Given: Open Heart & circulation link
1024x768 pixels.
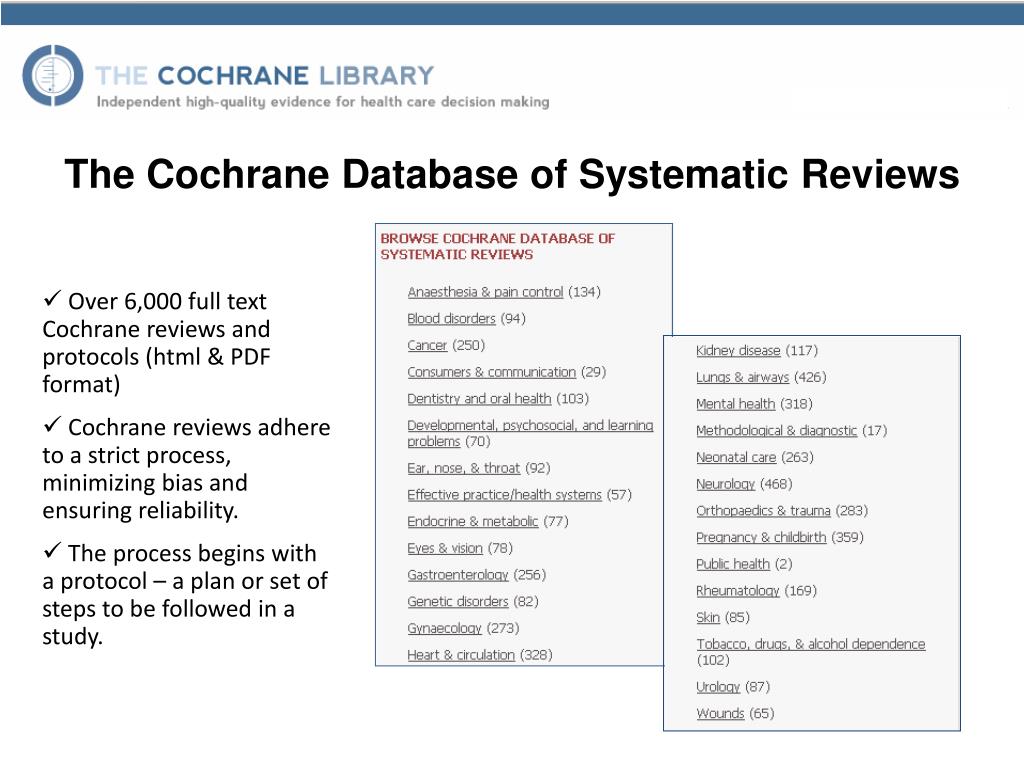Looking at the screenshot, I should [460, 655].
